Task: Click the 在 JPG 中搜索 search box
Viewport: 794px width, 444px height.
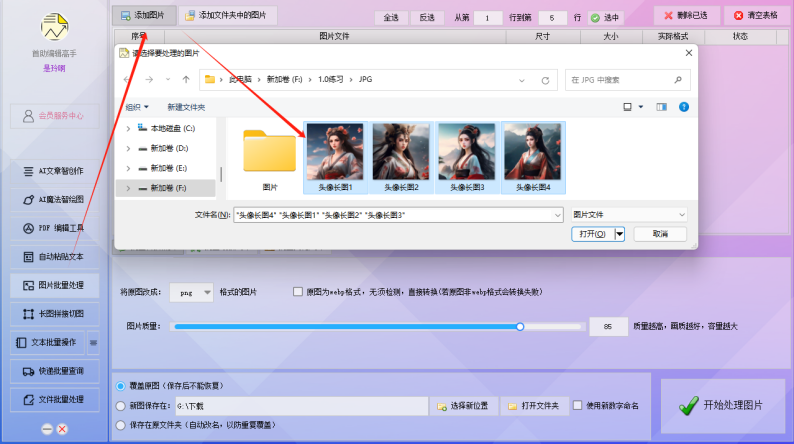Action: pos(627,80)
